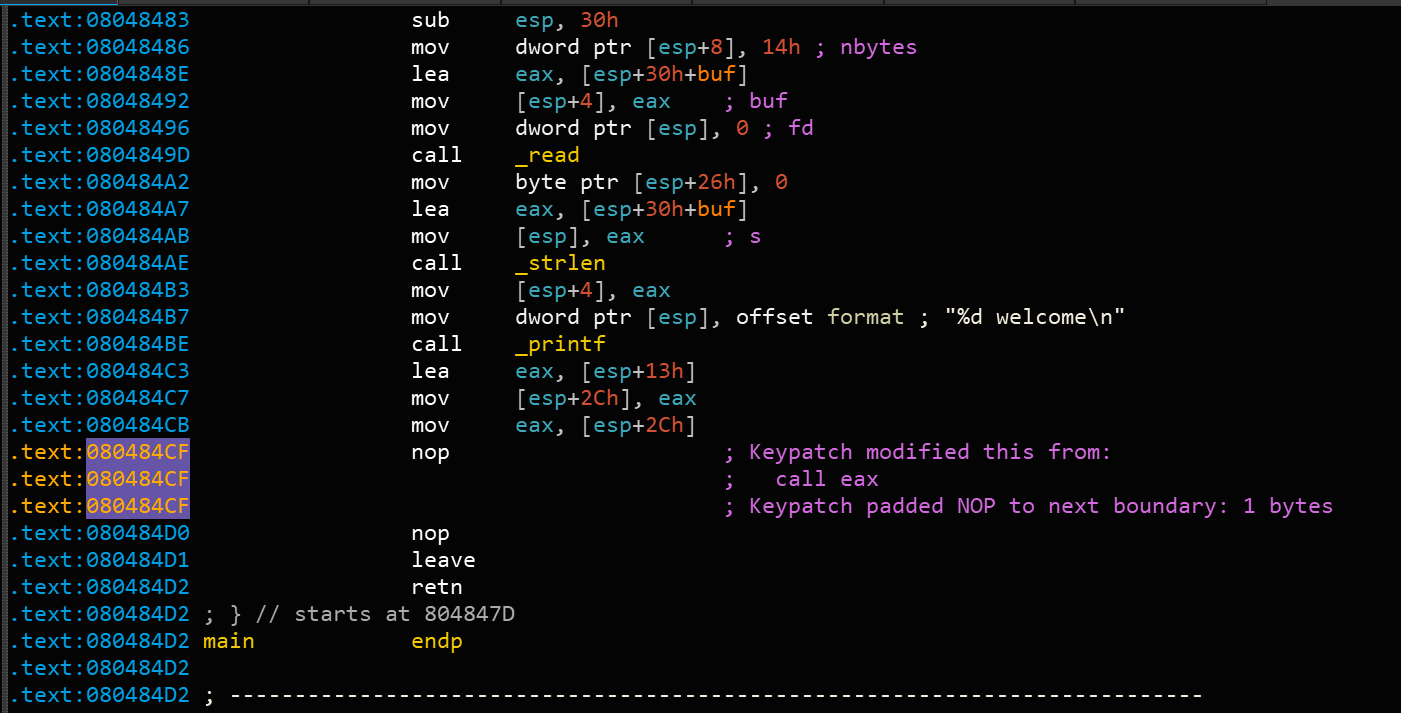Image resolution: width=1401 pixels, height=713 pixels.
Task: Click the byte ptr [esp+26h] operand
Action: point(638,182)
